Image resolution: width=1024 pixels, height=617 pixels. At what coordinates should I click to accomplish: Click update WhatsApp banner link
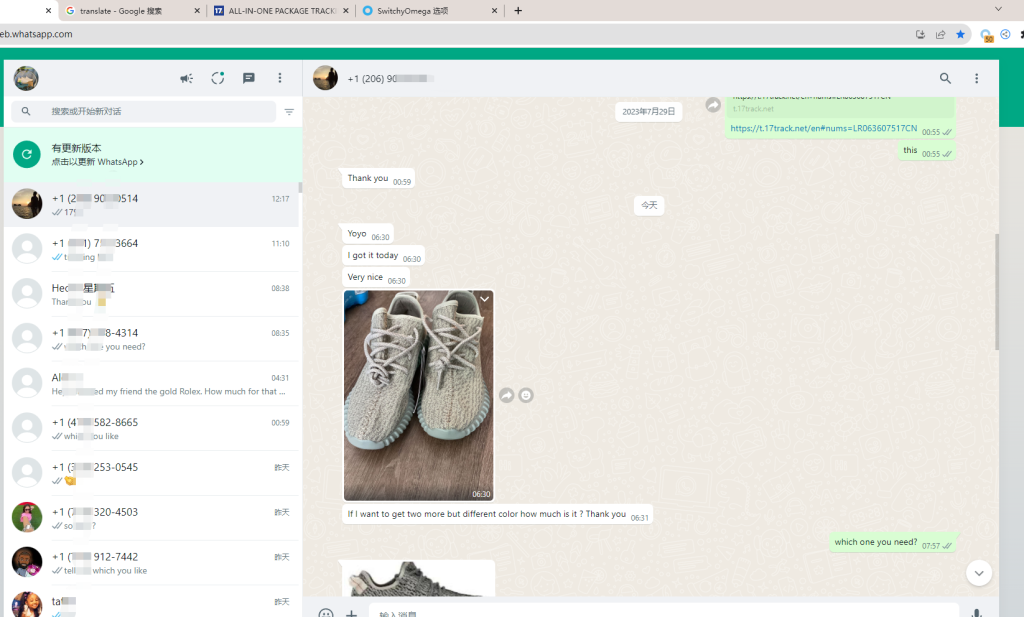[x=98, y=161]
